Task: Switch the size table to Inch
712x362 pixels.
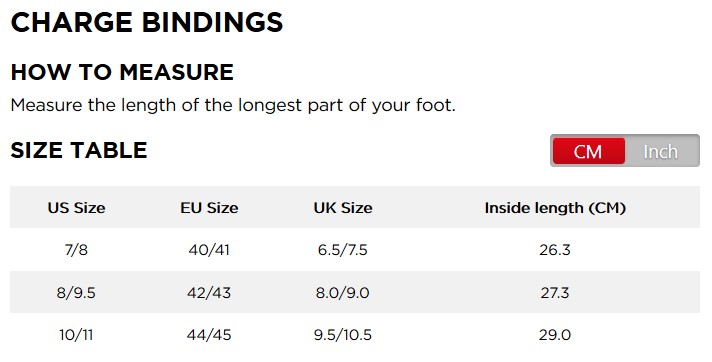Action: [661, 151]
